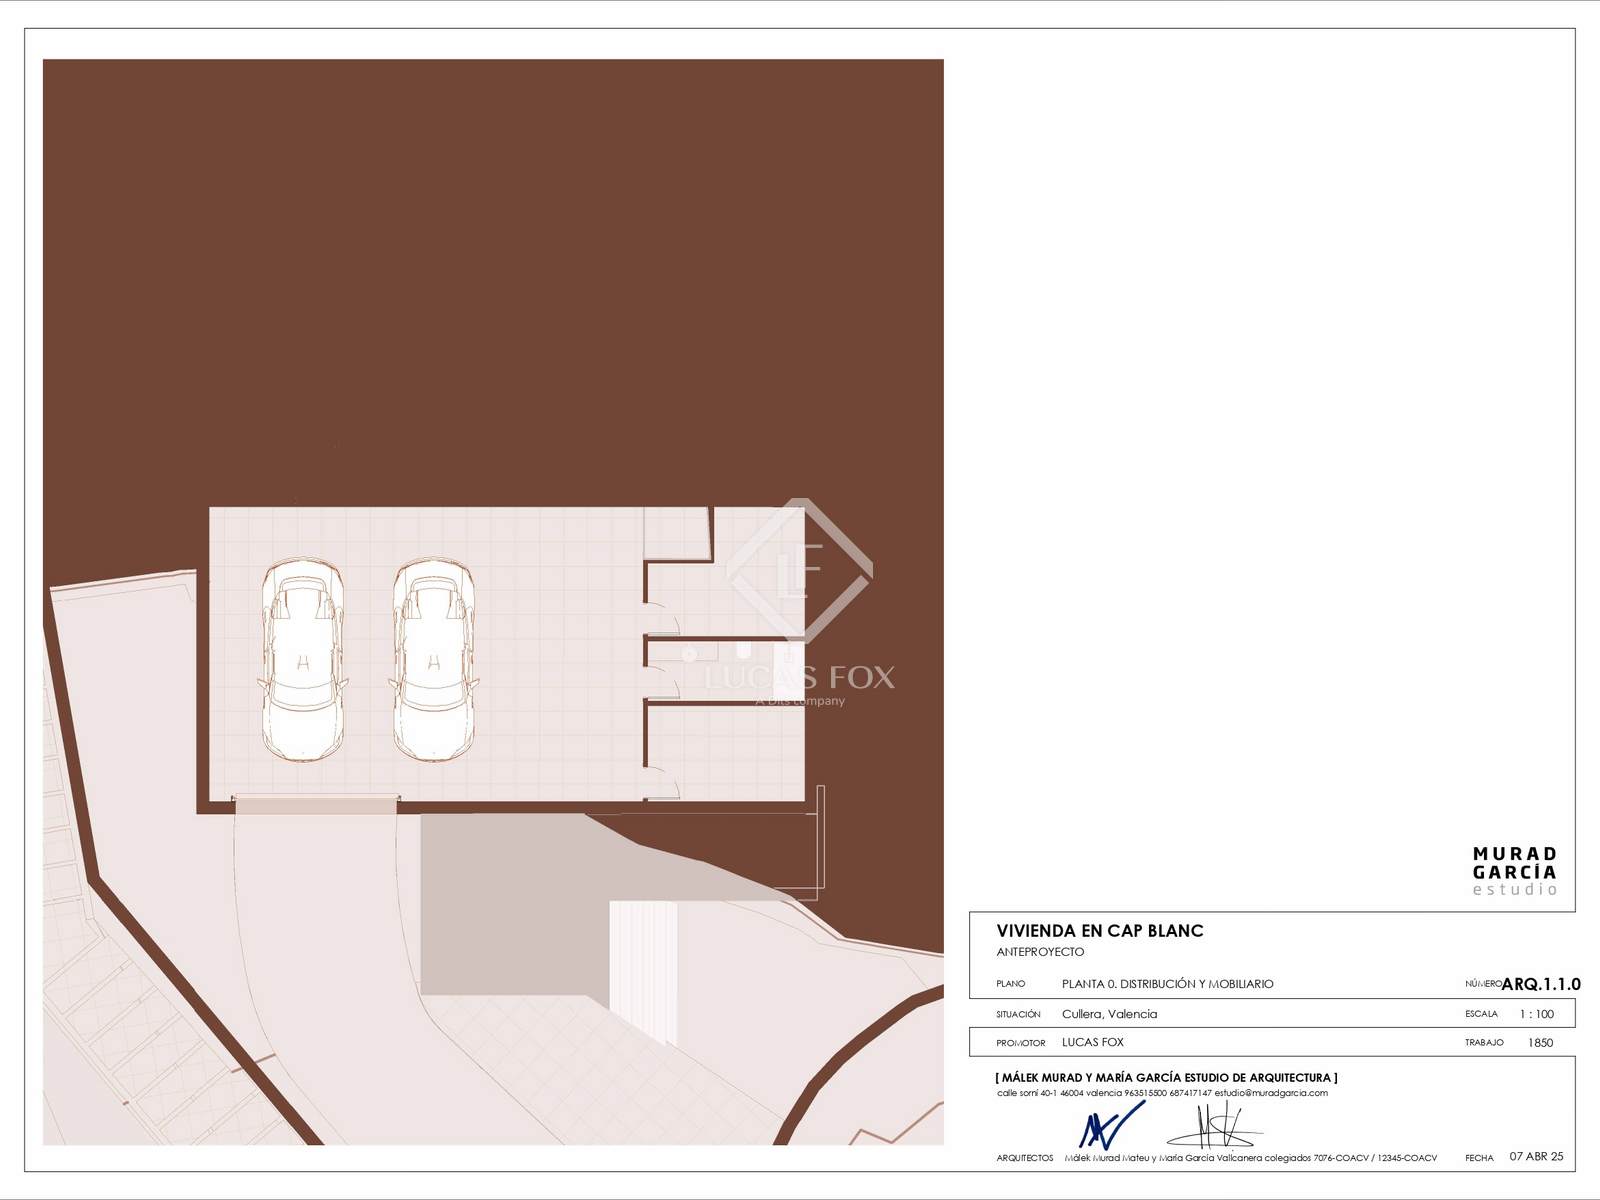Click the job number '1850'
Viewport: 1600px width, 1200px height.
click(x=1541, y=1042)
